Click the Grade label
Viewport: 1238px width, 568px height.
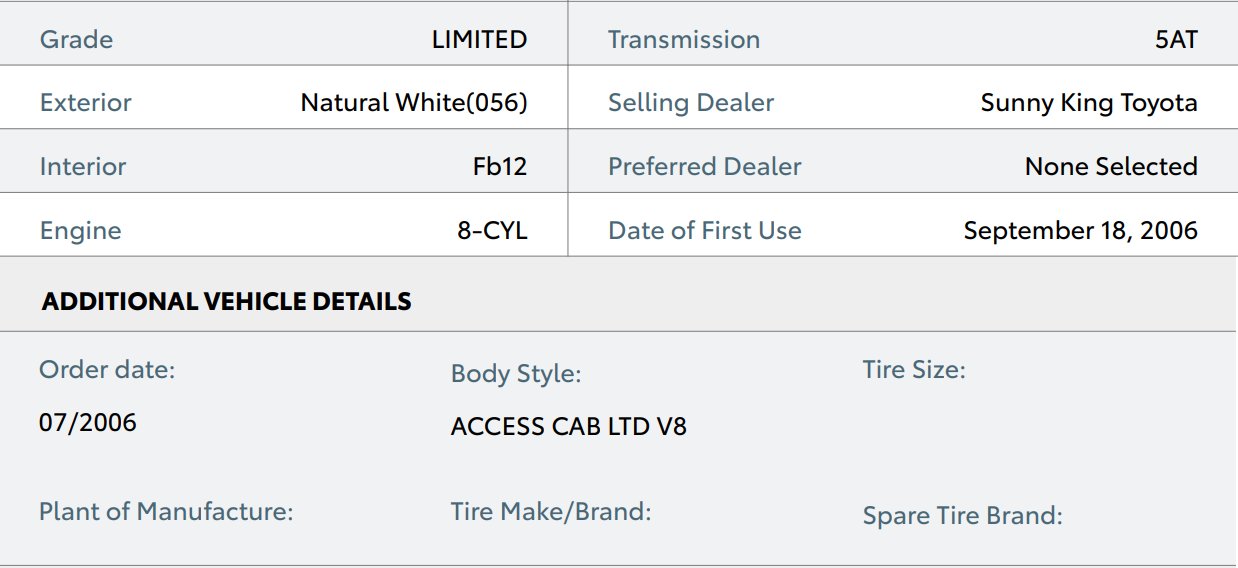(76, 40)
